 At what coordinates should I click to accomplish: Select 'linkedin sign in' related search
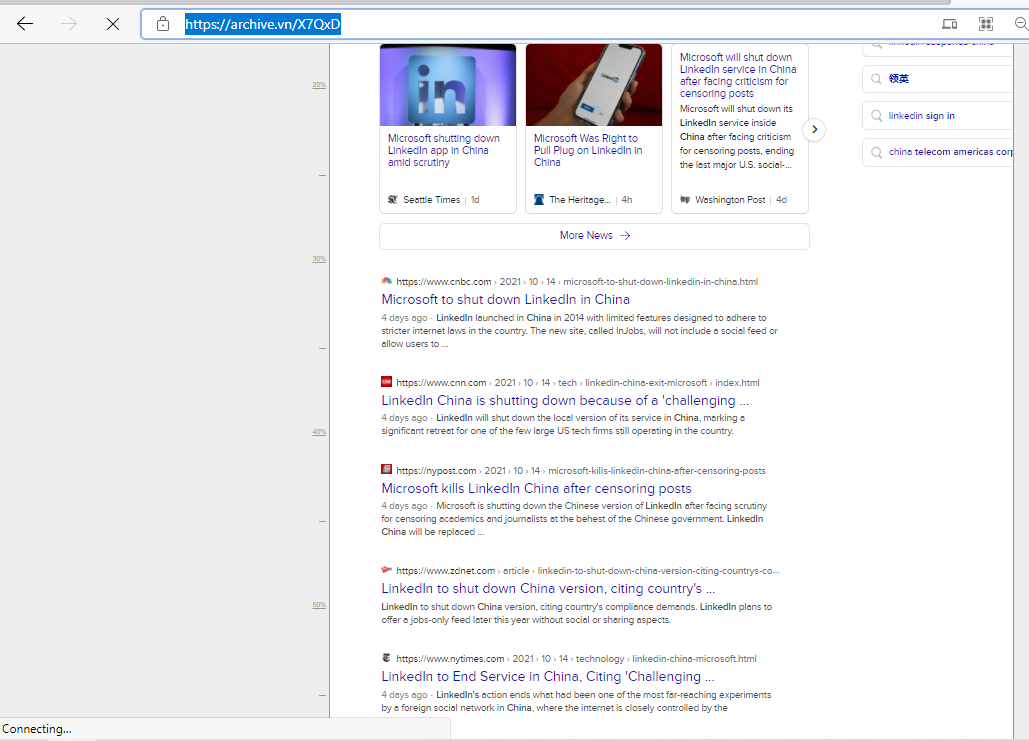(x=921, y=116)
